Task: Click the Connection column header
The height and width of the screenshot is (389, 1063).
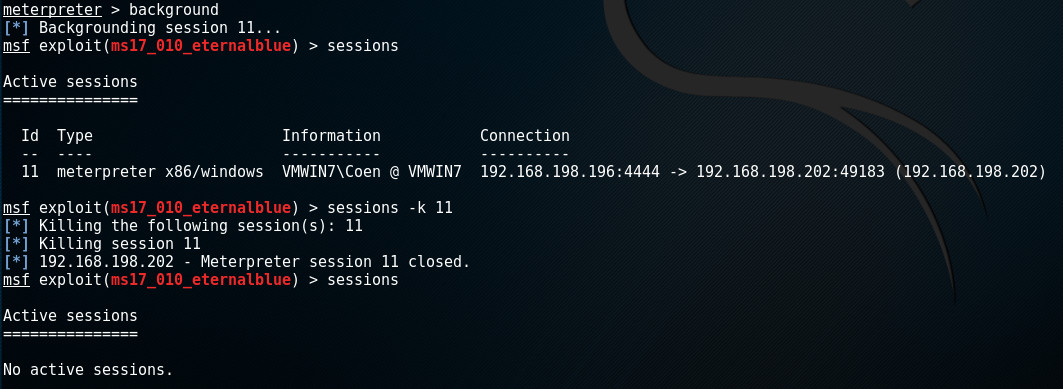Action: coord(525,136)
